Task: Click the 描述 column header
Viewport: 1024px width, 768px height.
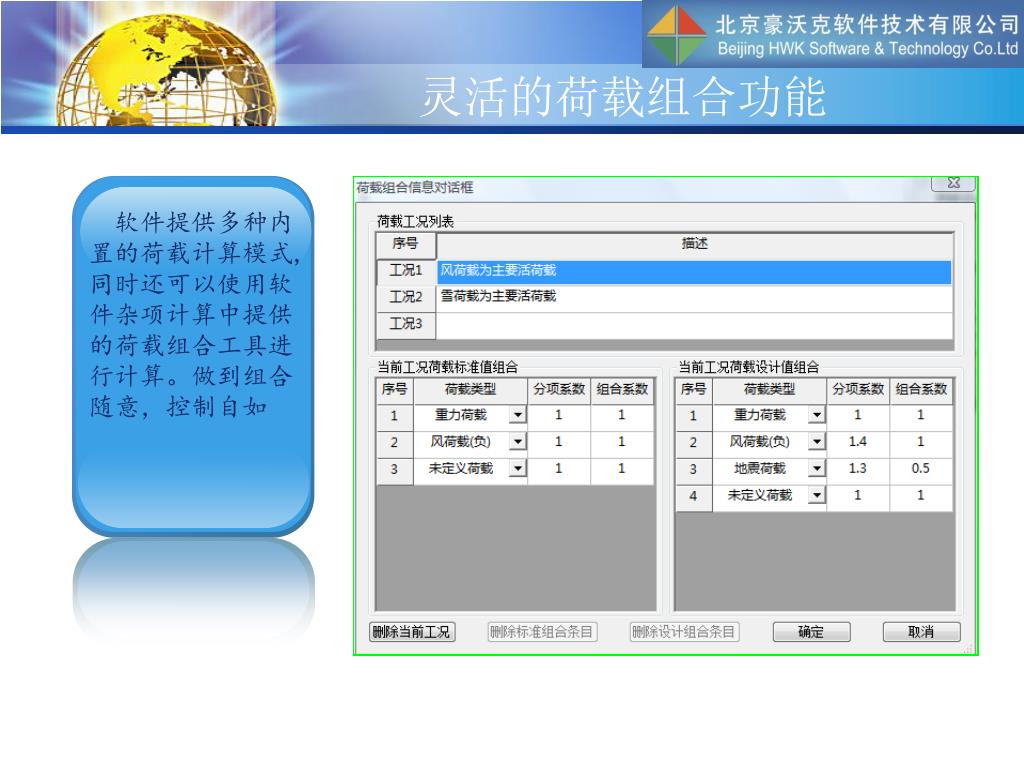Action: point(694,244)
